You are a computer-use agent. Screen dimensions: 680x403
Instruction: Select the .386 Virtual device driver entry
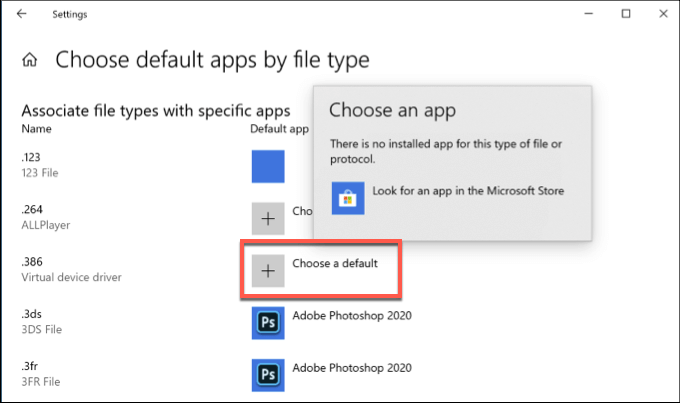coord(70,269)
